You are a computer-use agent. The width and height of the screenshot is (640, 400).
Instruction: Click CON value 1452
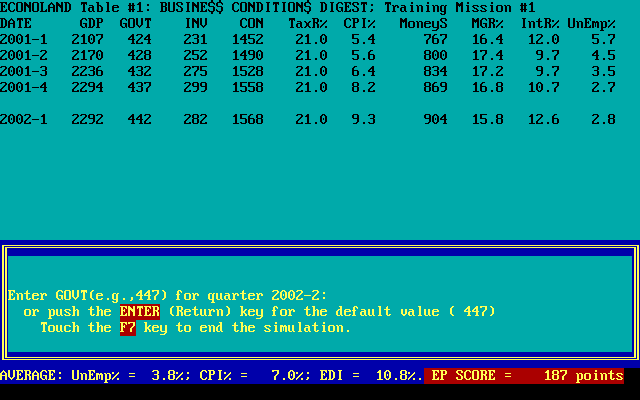click(x=248, y=40)
